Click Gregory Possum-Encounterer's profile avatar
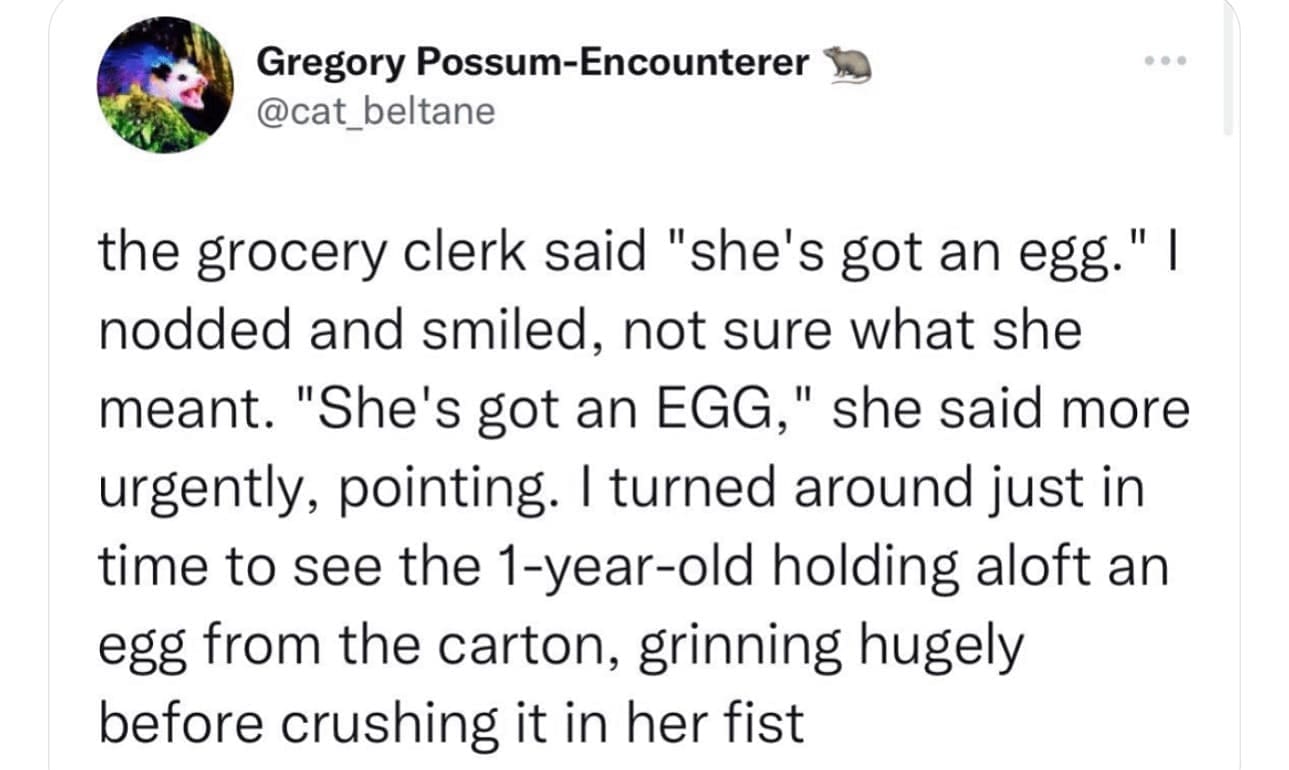 pyautogui.click(x=166, y=84)
